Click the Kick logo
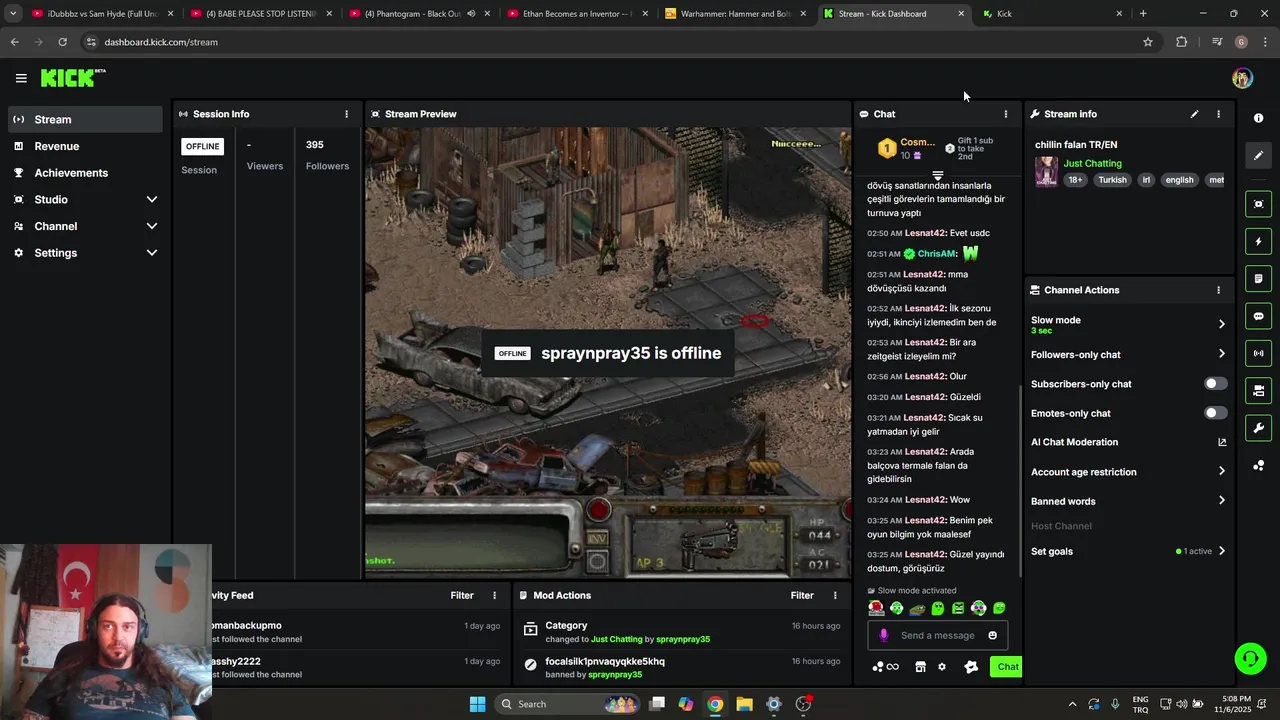The height and width of the screenshot is (720, 1280). pos(72,78)
